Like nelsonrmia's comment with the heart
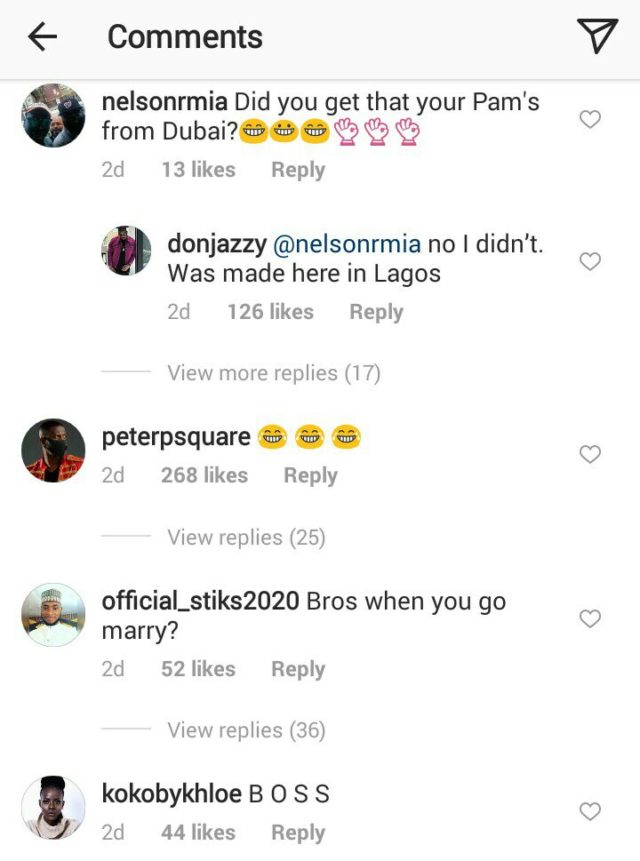640x861 pixels. point(591,120)
